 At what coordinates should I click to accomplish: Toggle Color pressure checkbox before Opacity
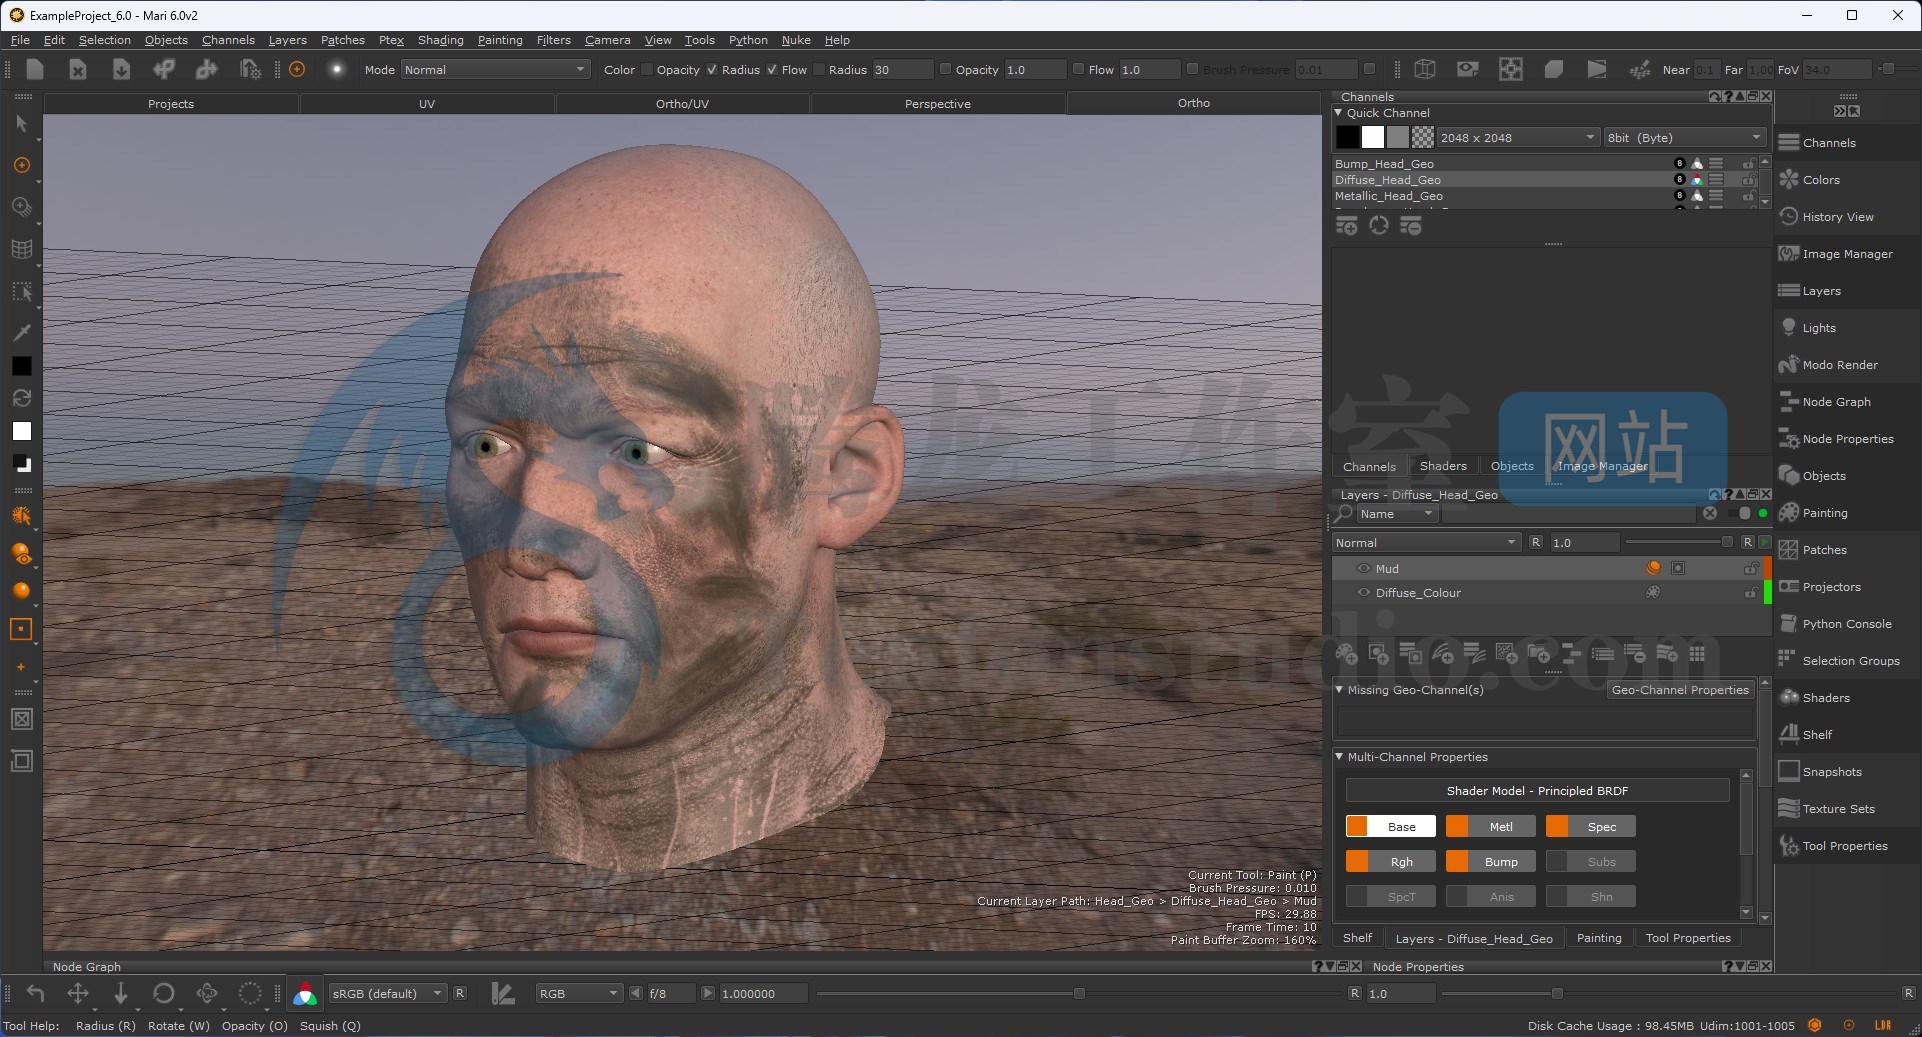[x=648, y=69]
